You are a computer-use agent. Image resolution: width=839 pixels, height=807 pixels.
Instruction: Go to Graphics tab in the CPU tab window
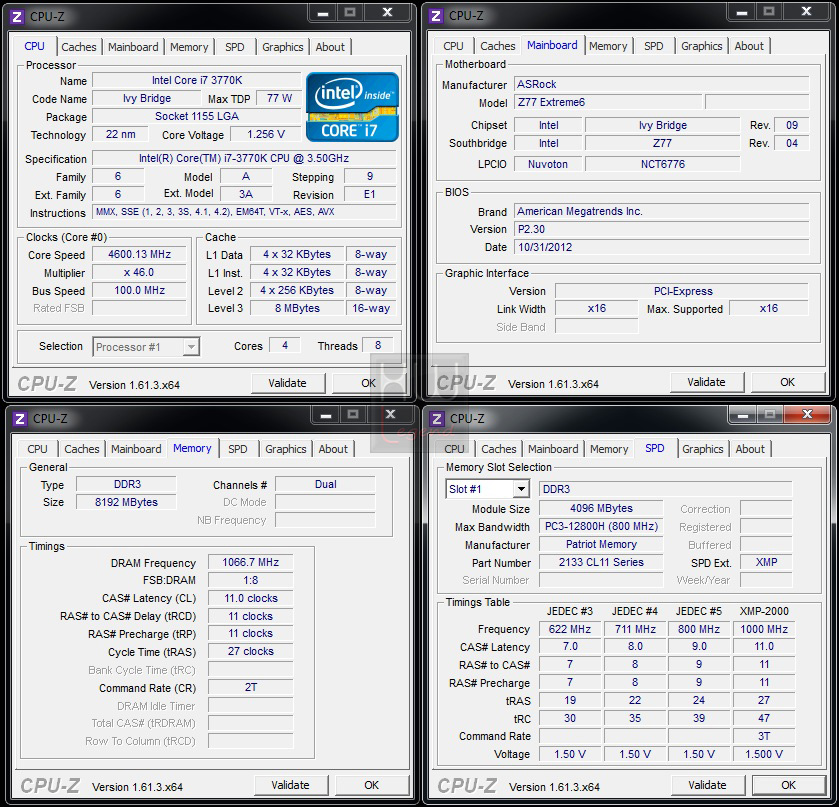[x=283, y=47]
